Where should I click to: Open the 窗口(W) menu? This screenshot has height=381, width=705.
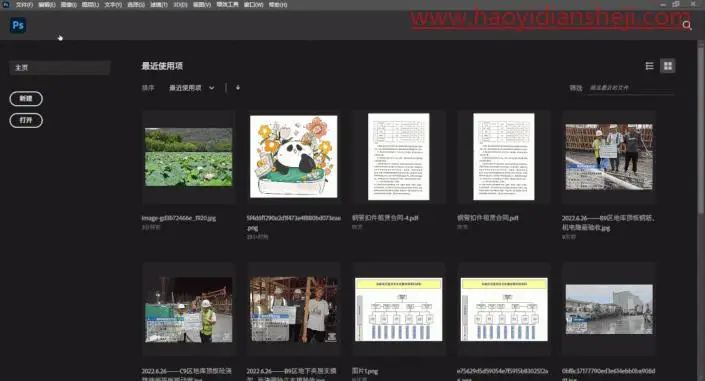point(254,4)
